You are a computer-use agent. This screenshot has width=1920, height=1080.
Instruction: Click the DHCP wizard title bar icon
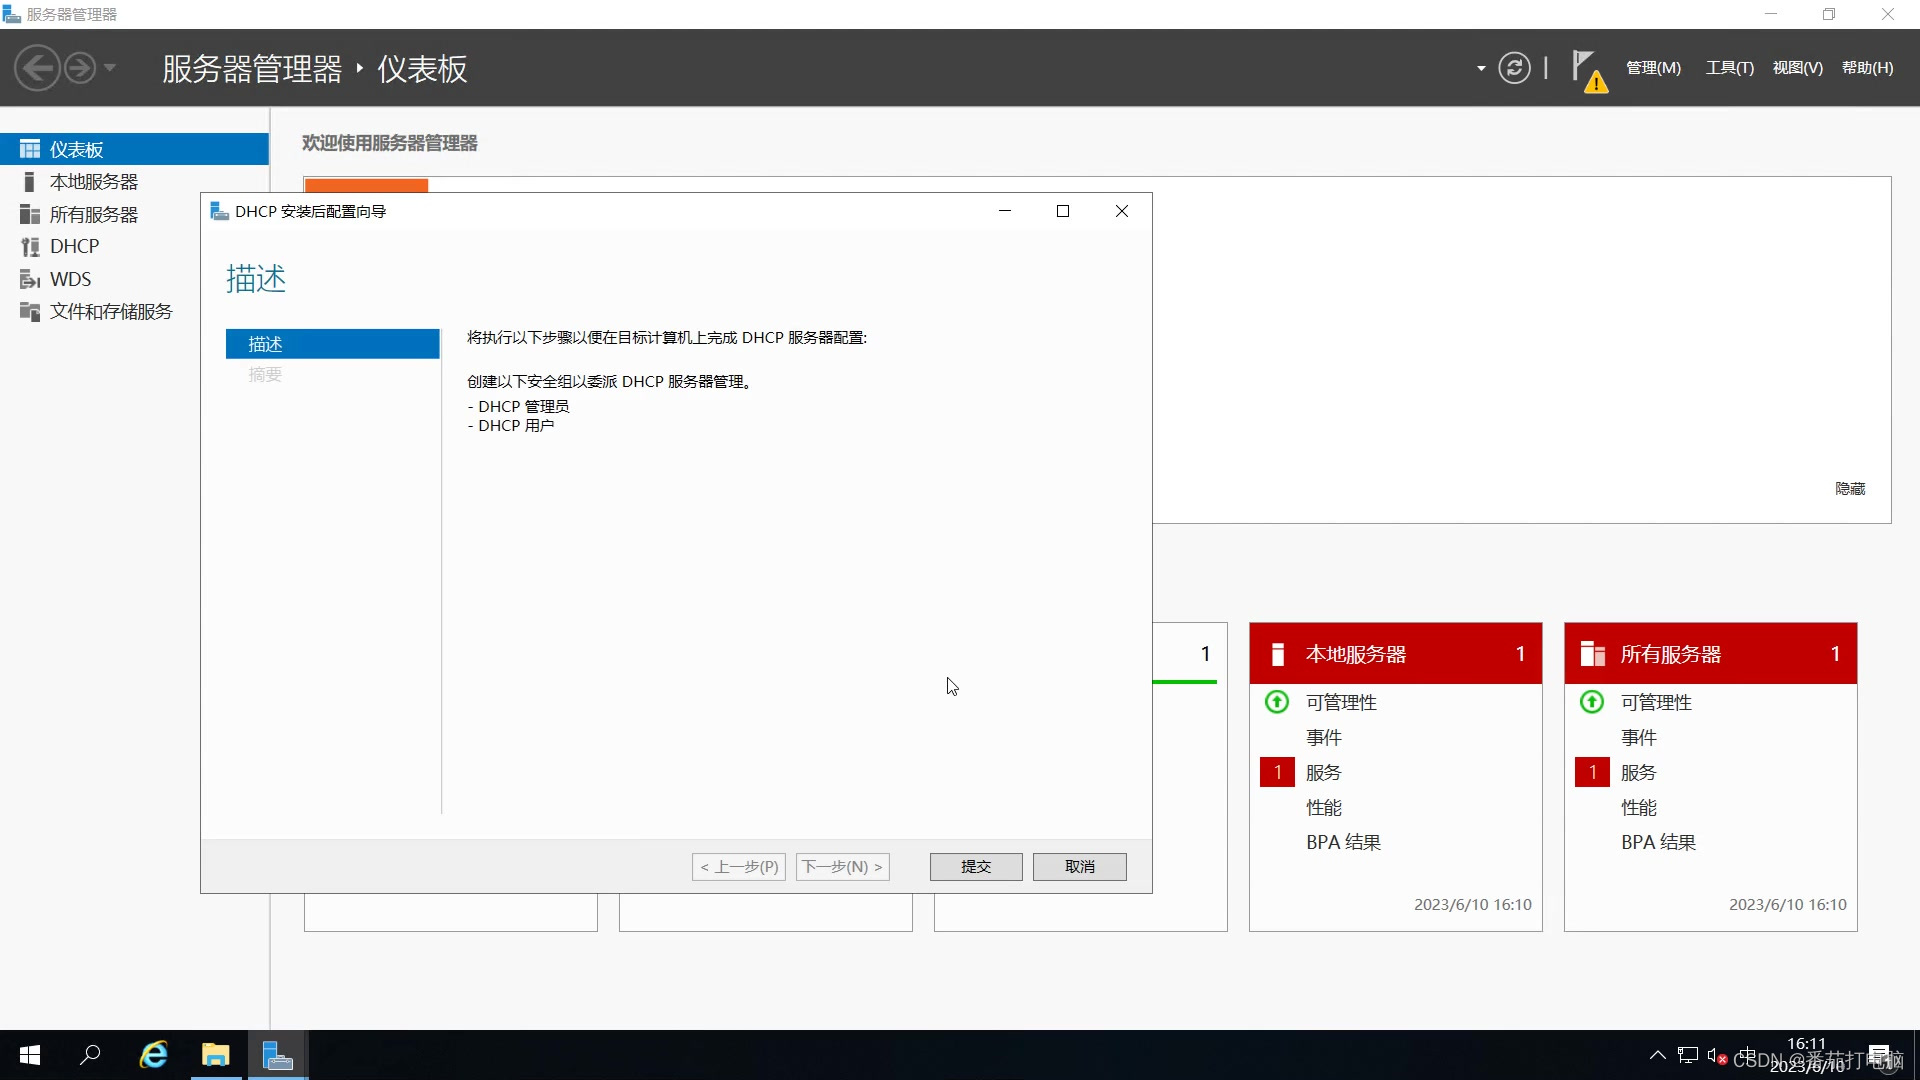219,211
